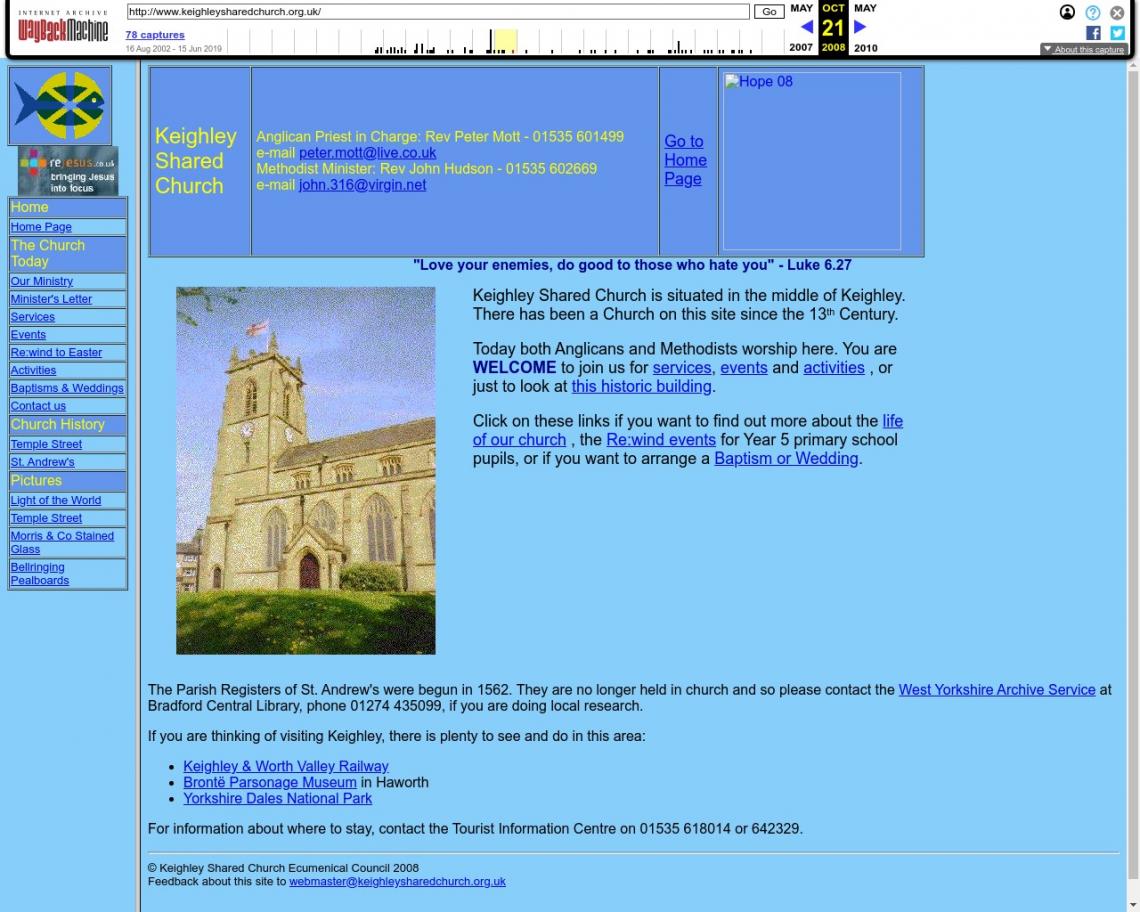Open Minister's Letter sidebar link
Image resolution: width=1140 pixels, height=912 pixels.
[x=51, y=299]
